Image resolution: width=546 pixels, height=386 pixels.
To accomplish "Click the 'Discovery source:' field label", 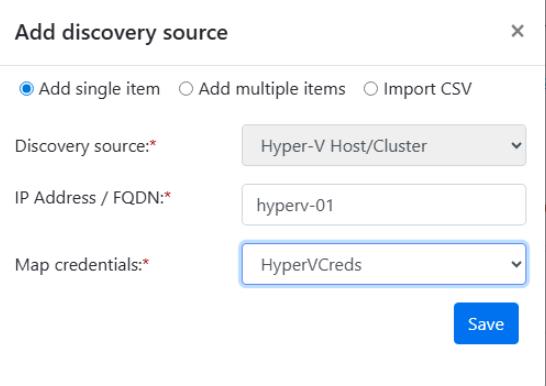I will coord(86,146).
